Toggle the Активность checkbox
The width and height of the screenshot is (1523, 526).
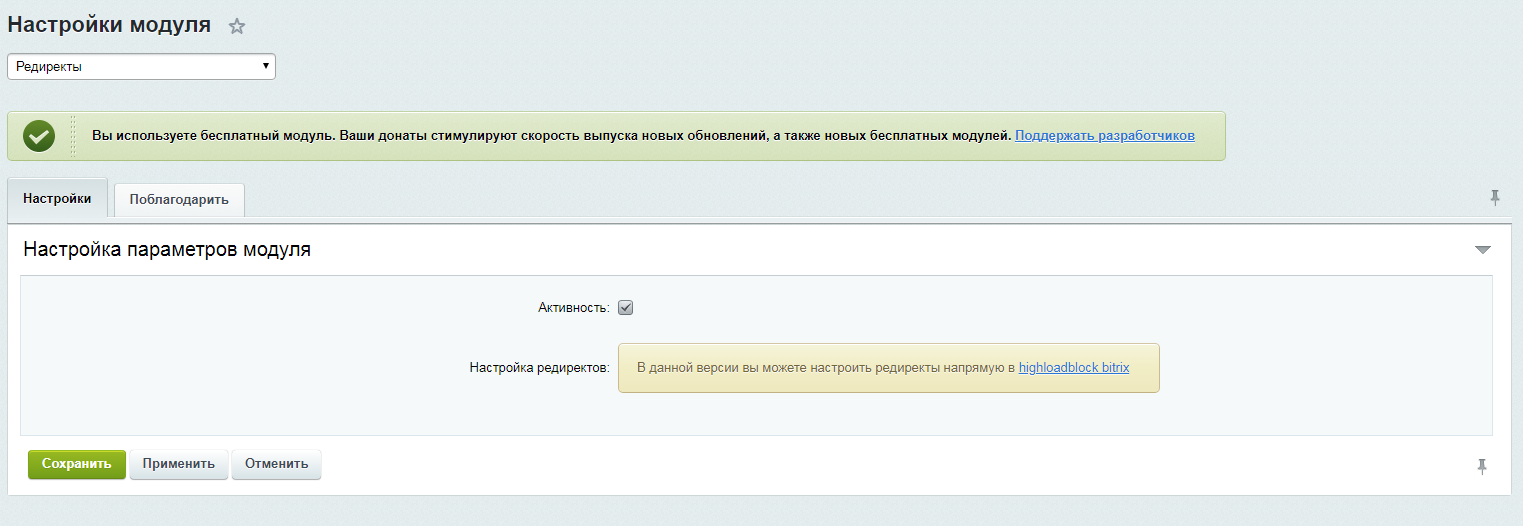point(626,308)
